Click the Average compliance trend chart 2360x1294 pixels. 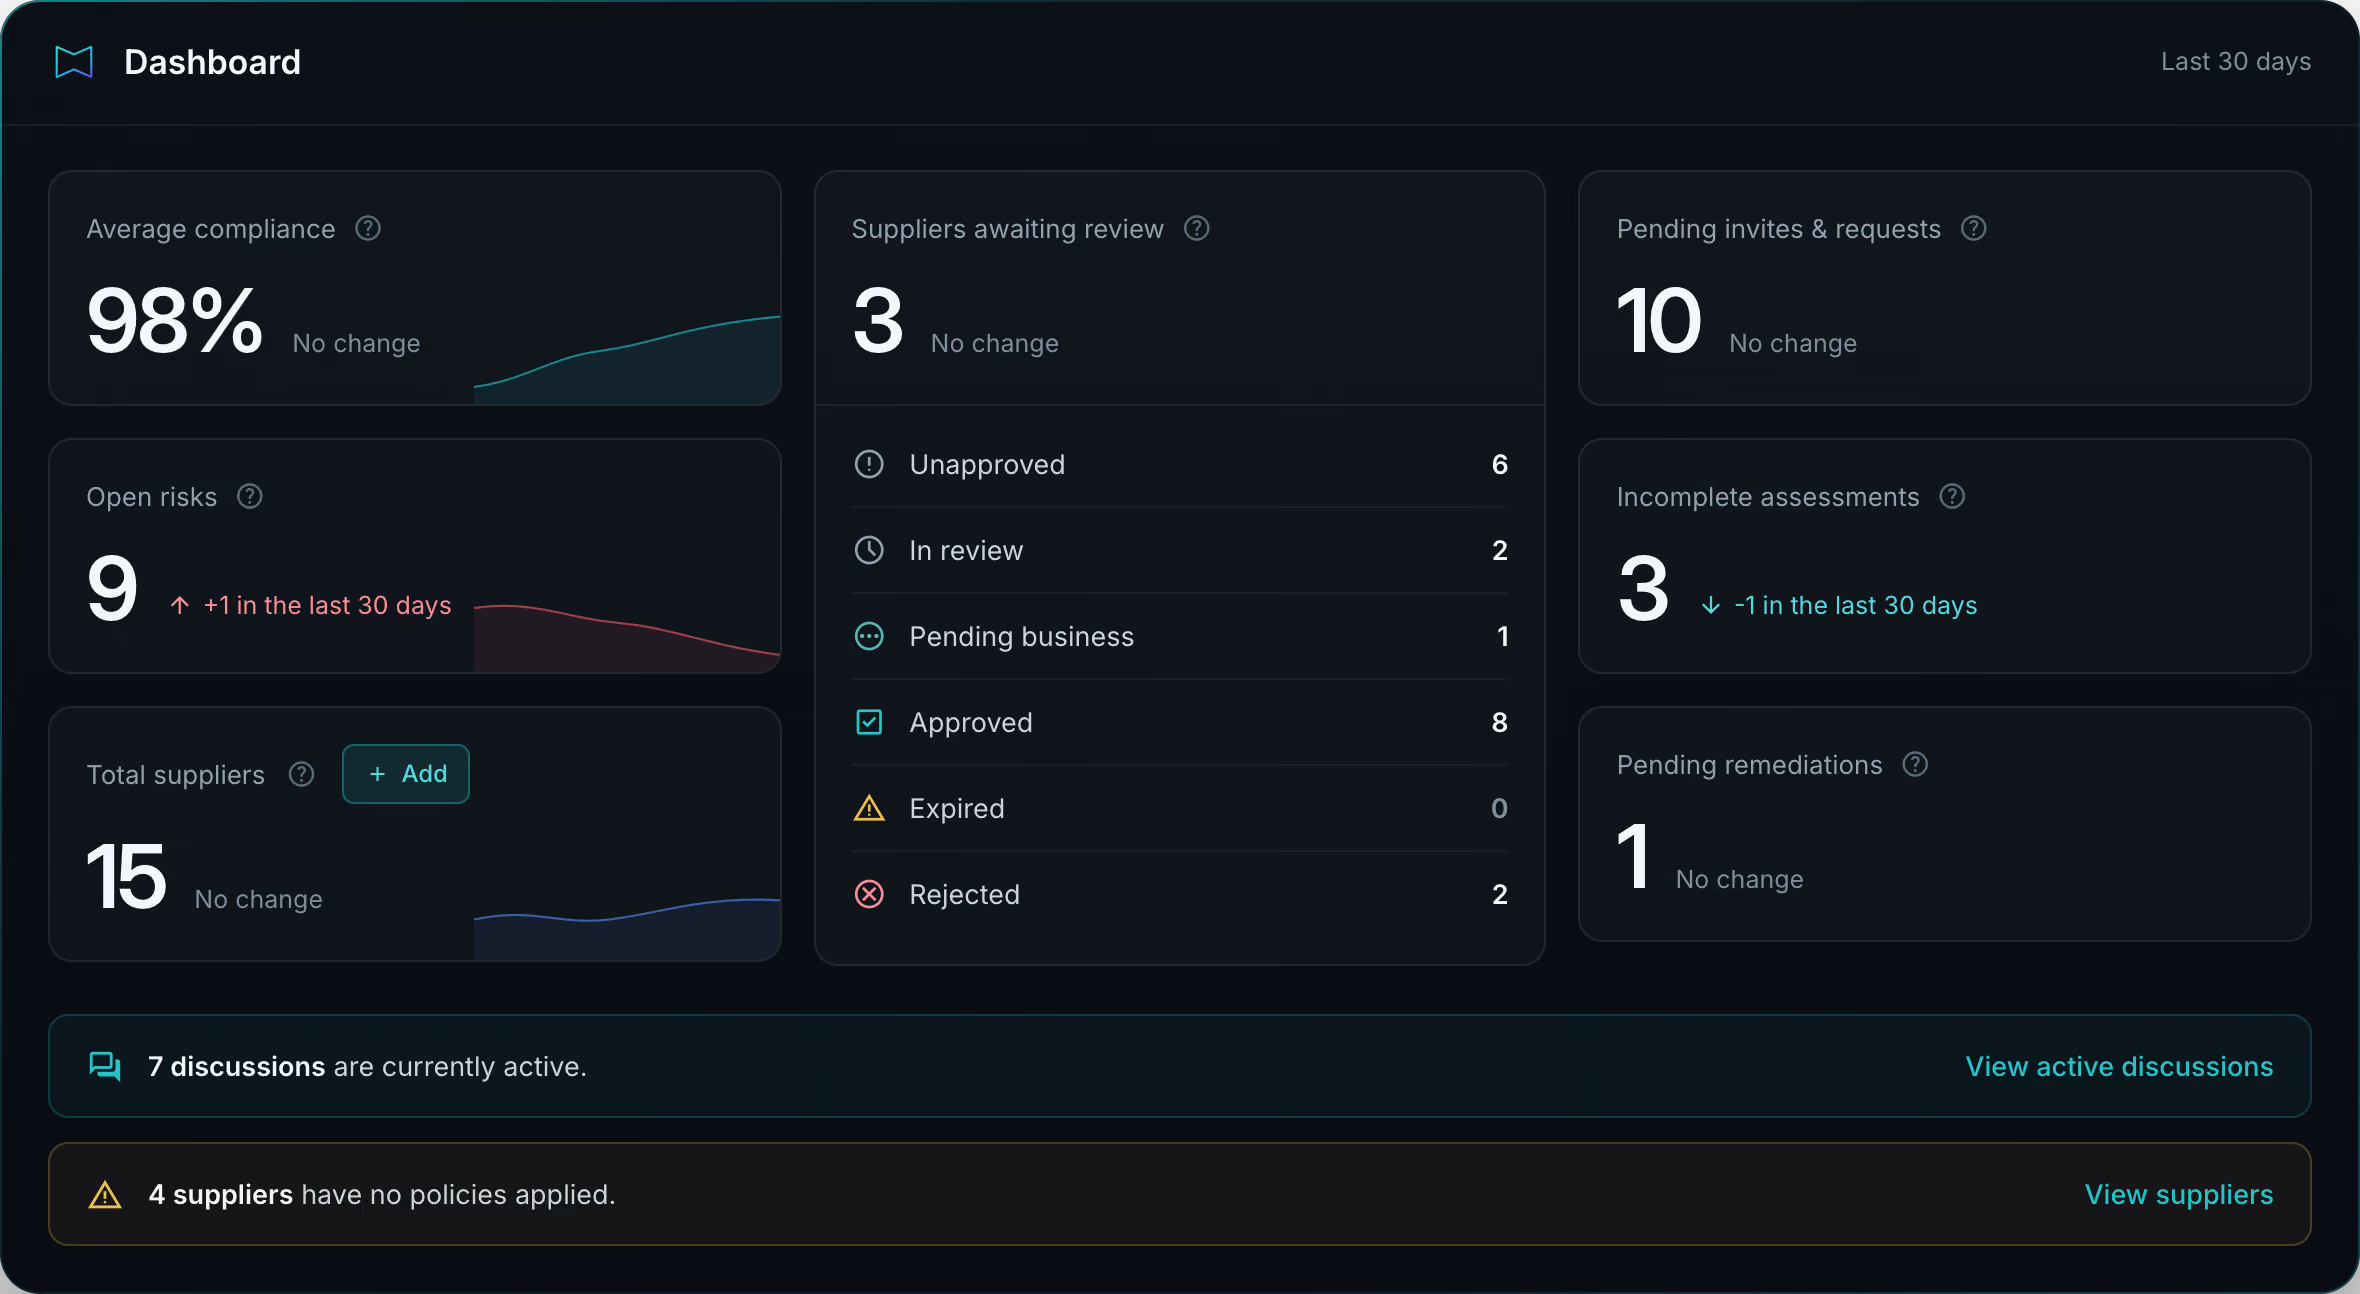click(x=627, y=360)
